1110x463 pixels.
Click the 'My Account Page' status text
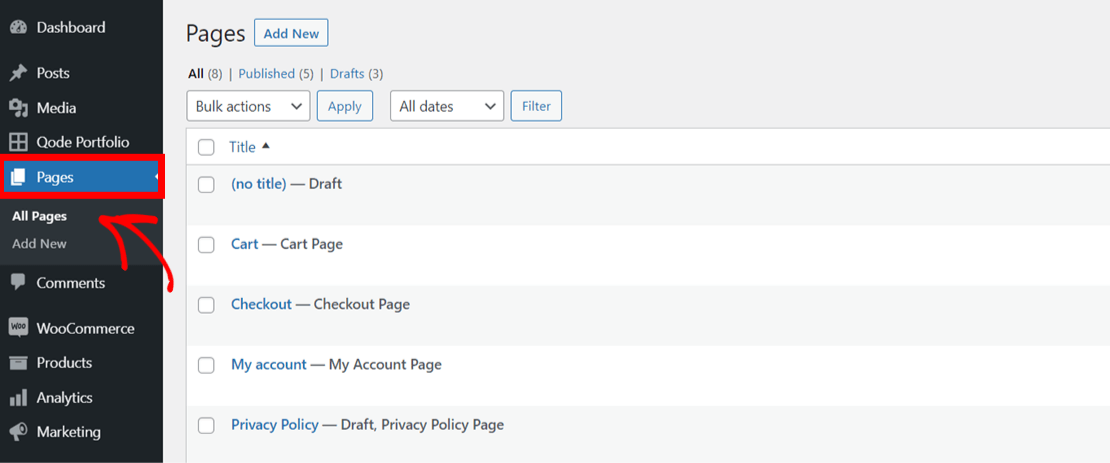[385, 365]
